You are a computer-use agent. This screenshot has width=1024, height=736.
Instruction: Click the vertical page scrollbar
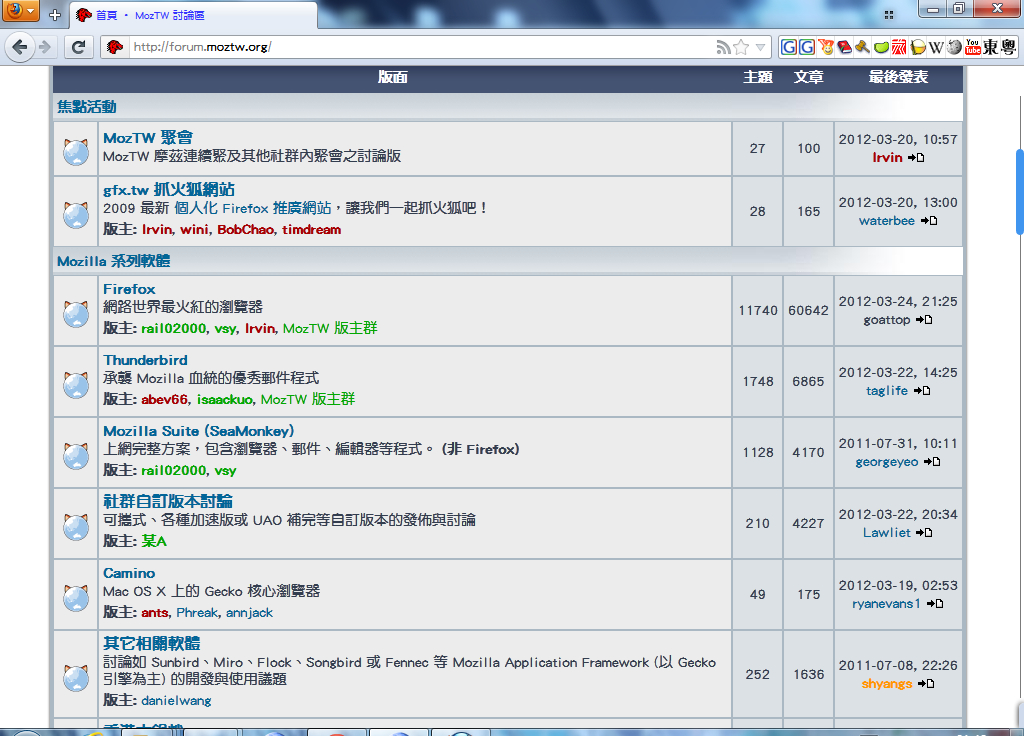[1019, 191]
